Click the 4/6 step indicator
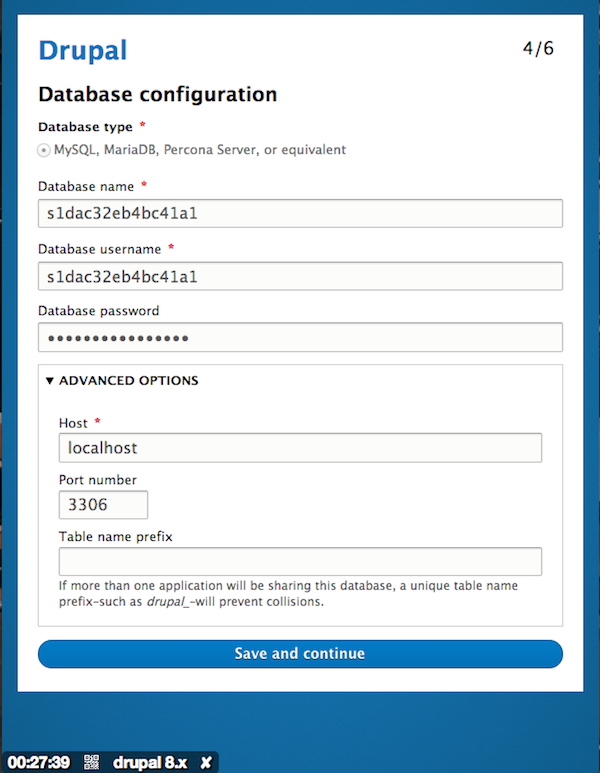The image size is (600, 773). click(538, 48)
